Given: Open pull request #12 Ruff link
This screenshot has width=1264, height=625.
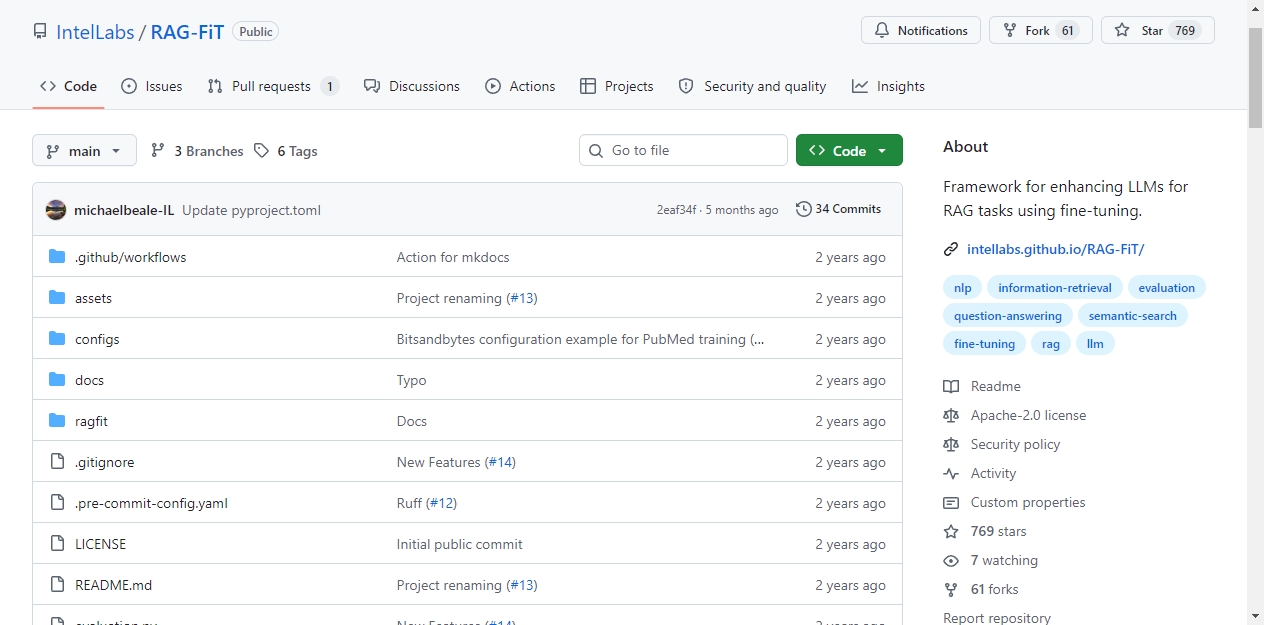Looking at the screenshot, I should point(442,503).
